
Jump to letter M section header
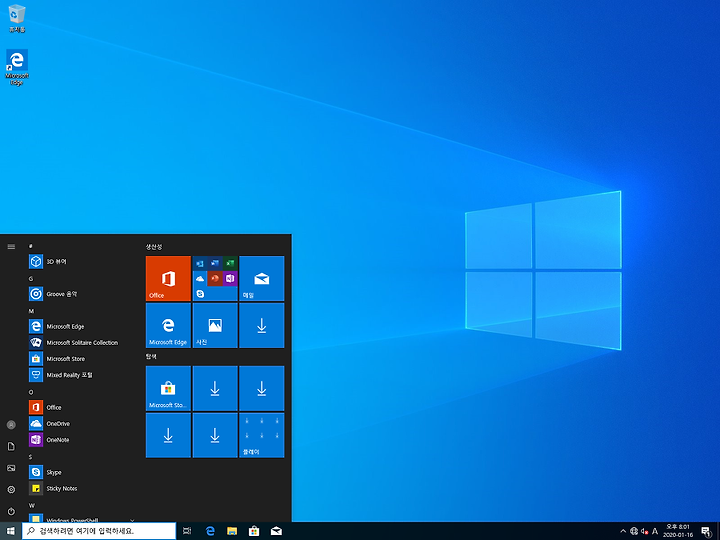coord(31,311)
